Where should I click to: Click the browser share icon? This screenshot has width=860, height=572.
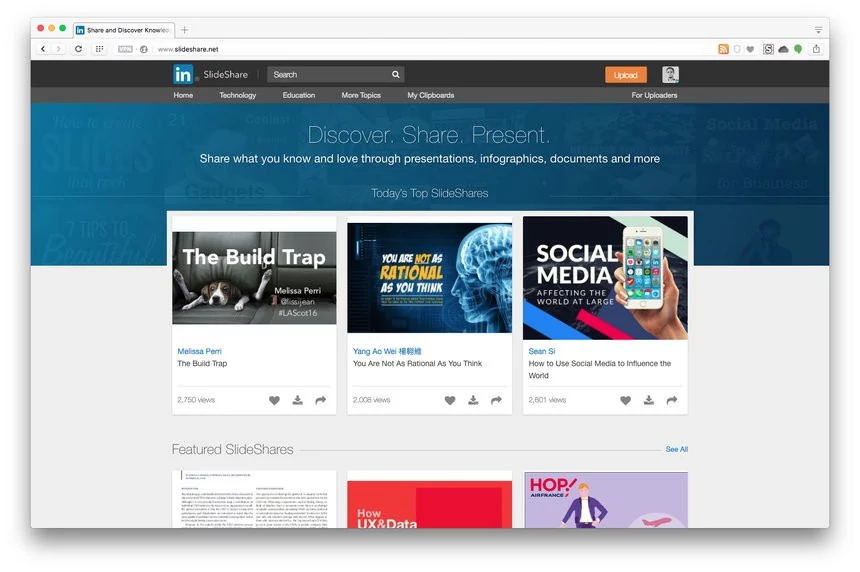pyautogui.click(x=817, y=49)
